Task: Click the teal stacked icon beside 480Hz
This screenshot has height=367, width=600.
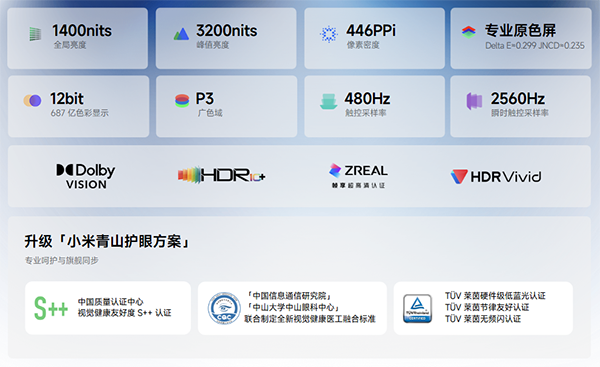Action: [328, 101]
